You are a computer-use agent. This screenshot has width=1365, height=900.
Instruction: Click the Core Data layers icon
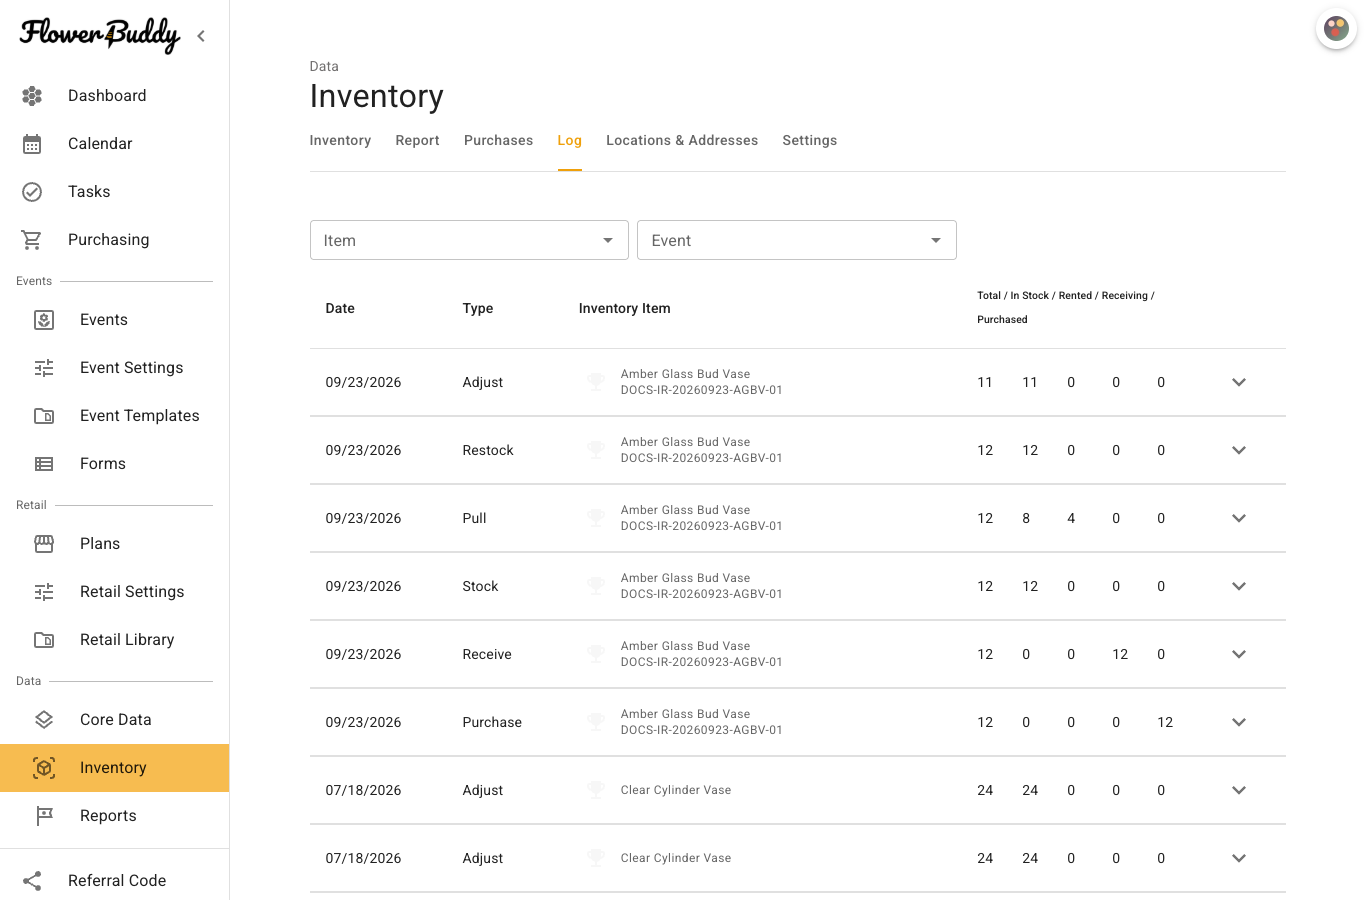click(x=44, y=720)
